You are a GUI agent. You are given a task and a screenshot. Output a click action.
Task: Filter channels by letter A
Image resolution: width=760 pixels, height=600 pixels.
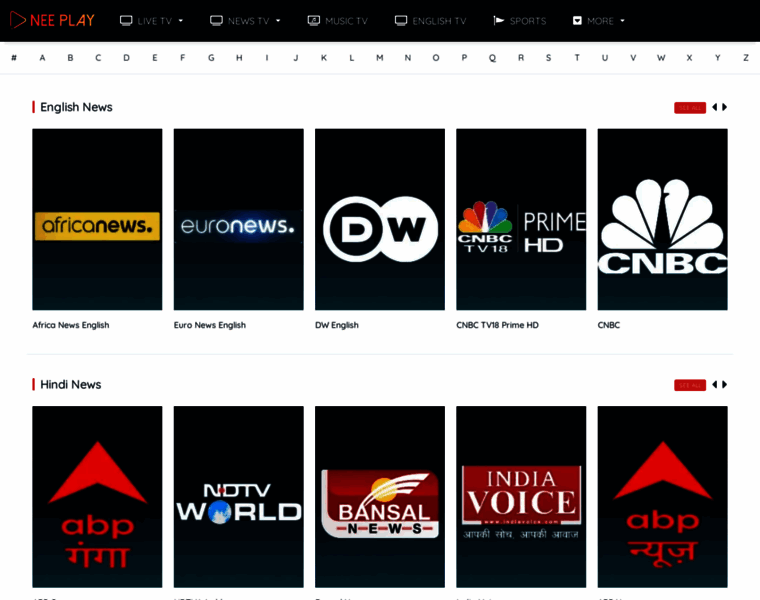(x=42, y=58)
